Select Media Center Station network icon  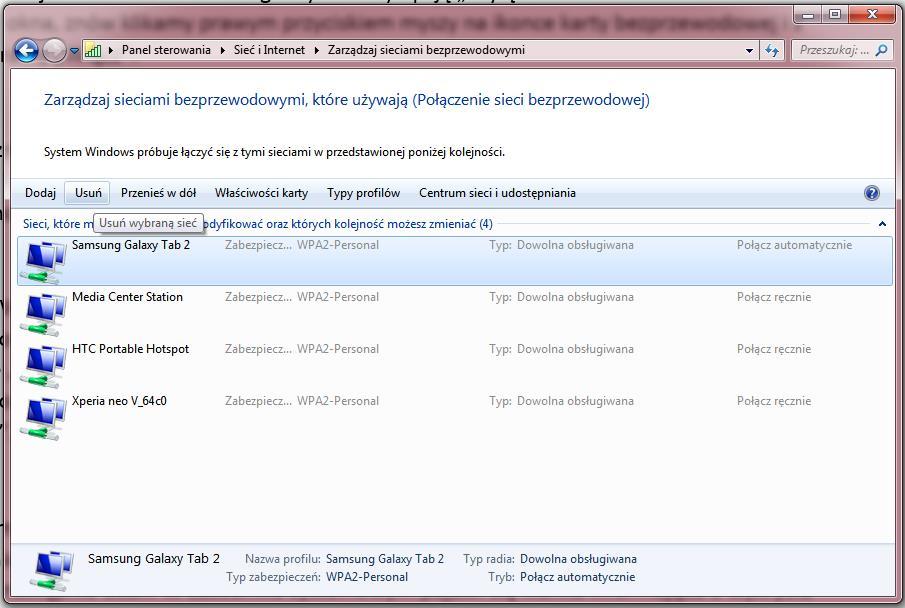(43, 314)
